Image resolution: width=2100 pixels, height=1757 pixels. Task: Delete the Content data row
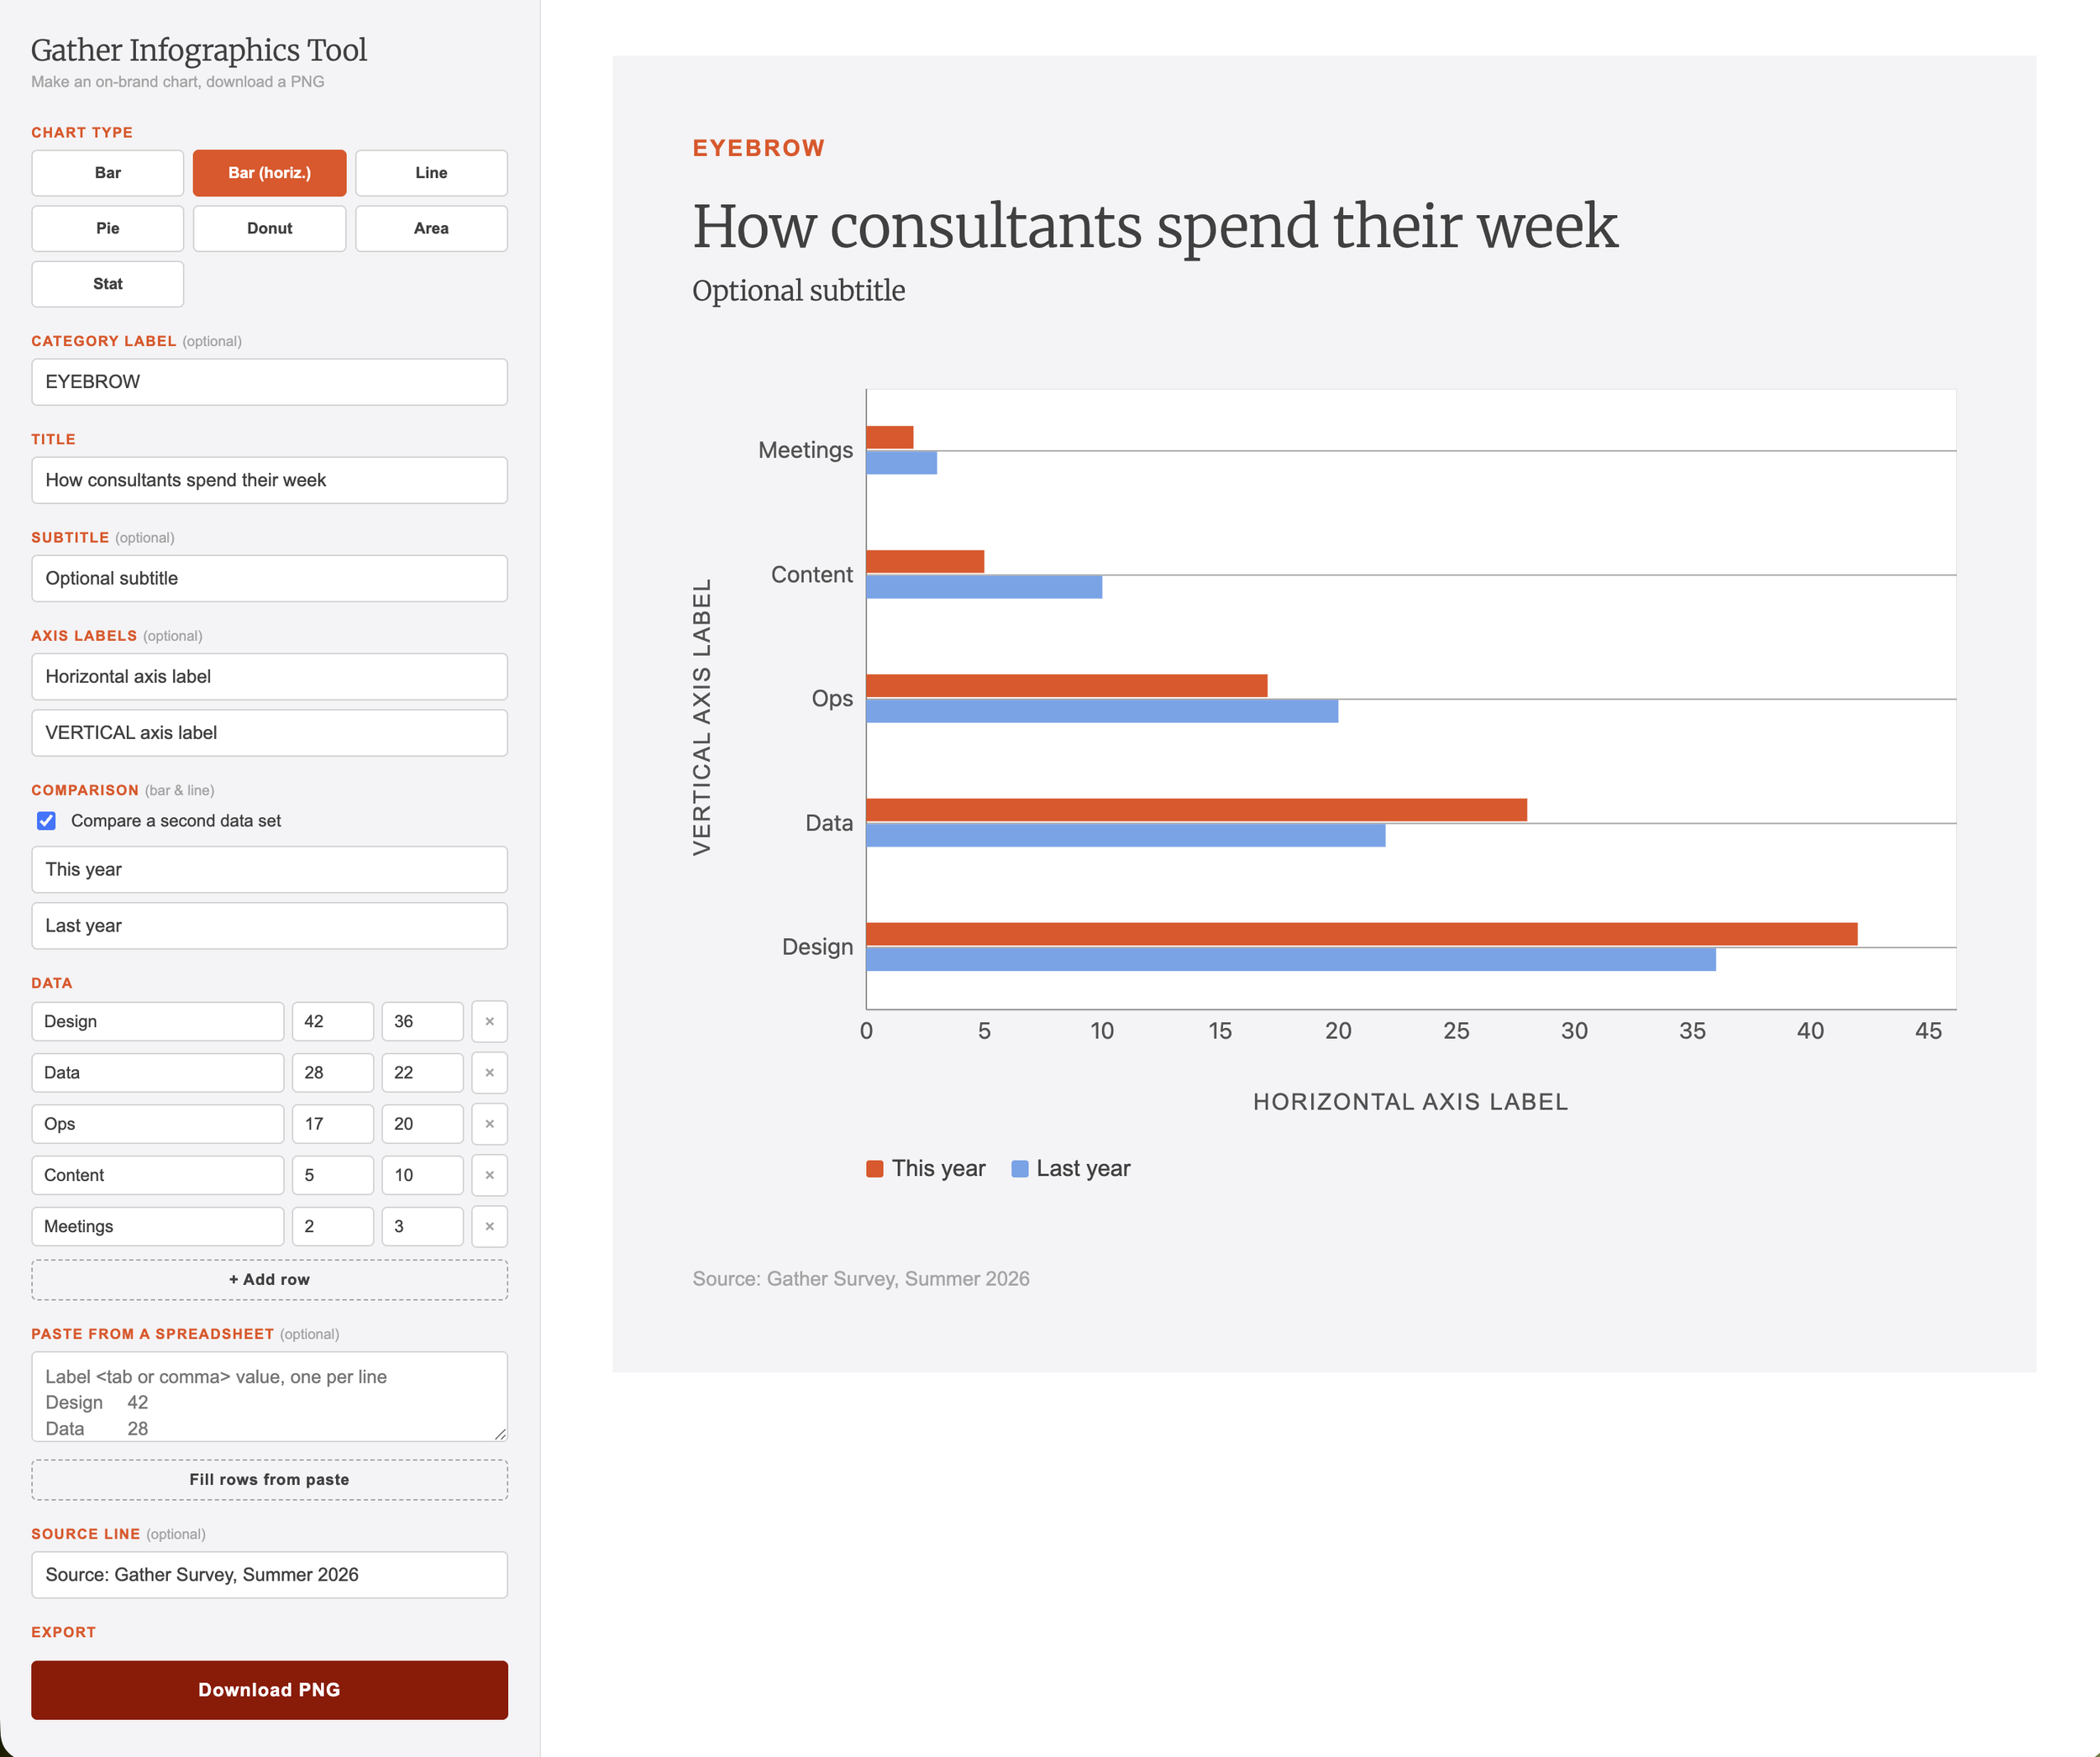coord(489,1175)
